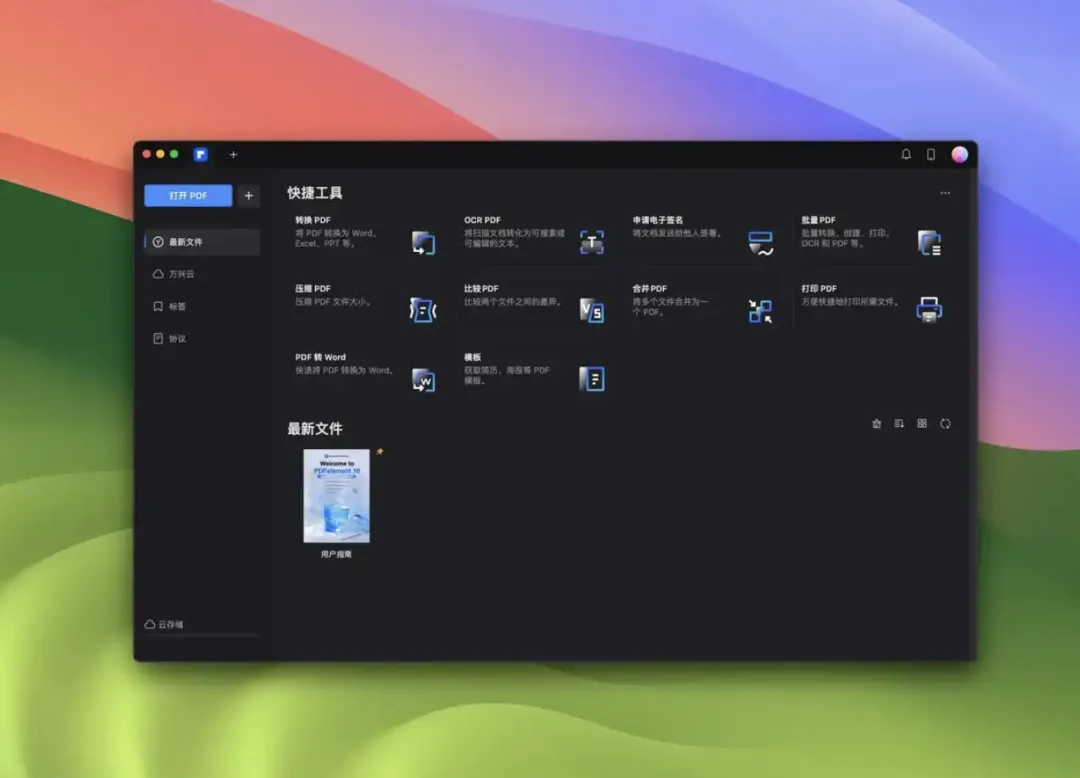Image resolution: width=1080 pixels, height=778 pixels.
Task: Click the 合并 PDF tool icon
Action: [760, 311]
